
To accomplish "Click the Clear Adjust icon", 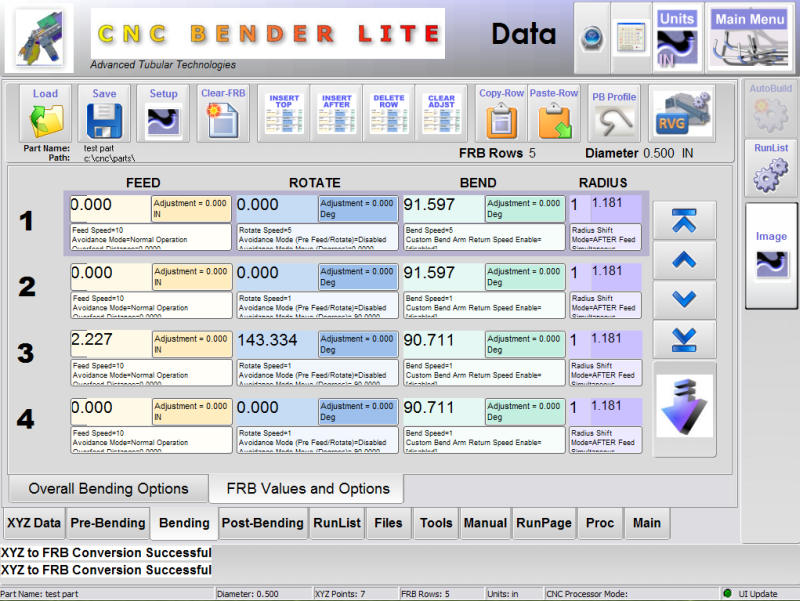I will (441, 113).
